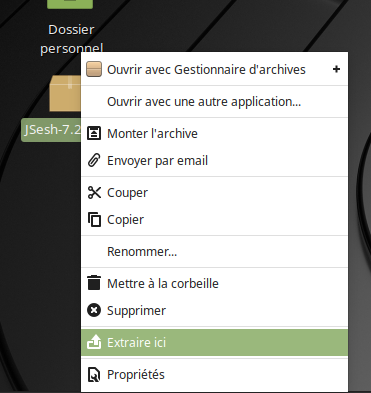
Task: Click the delete X circle icon
Action: click(x=94, y=310)
